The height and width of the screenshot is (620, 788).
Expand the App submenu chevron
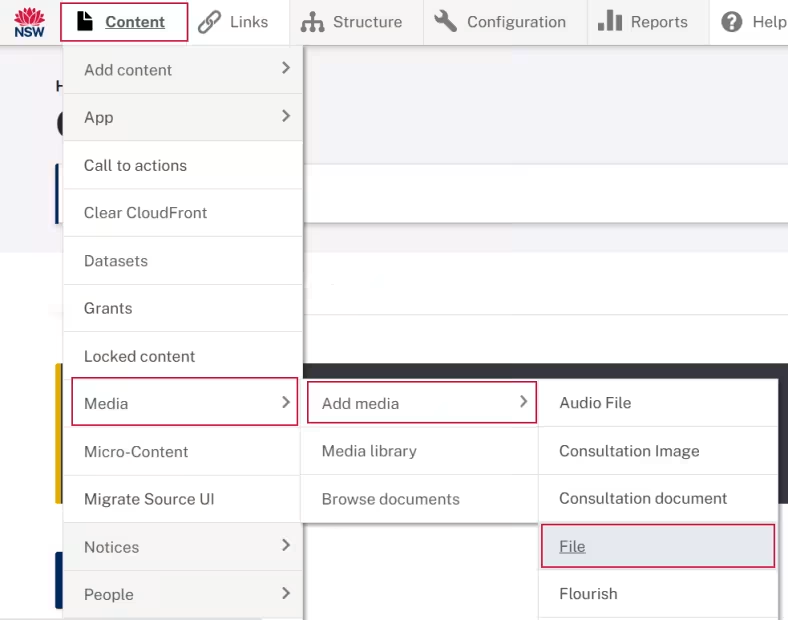(x=285, y=116)
